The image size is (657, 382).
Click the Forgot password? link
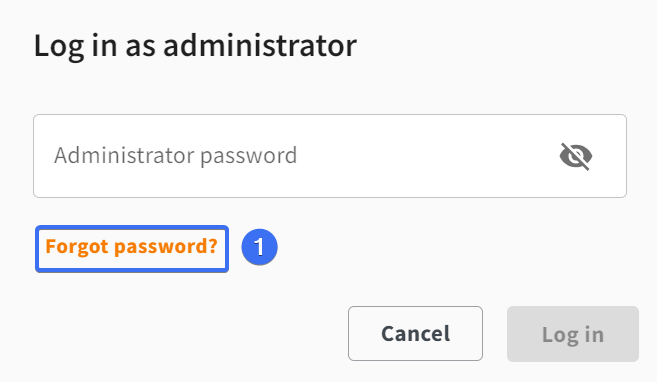[x=132, y=246]
